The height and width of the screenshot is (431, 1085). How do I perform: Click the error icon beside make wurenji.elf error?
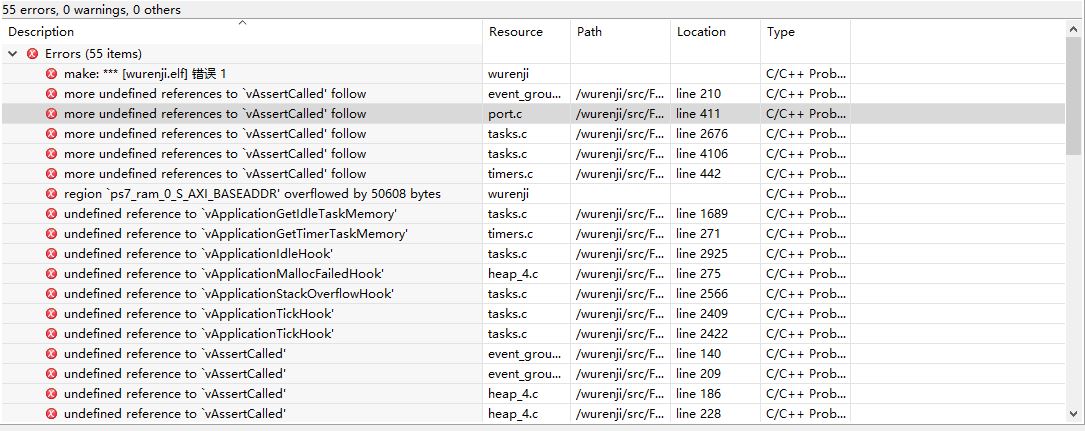click(51, 73)
